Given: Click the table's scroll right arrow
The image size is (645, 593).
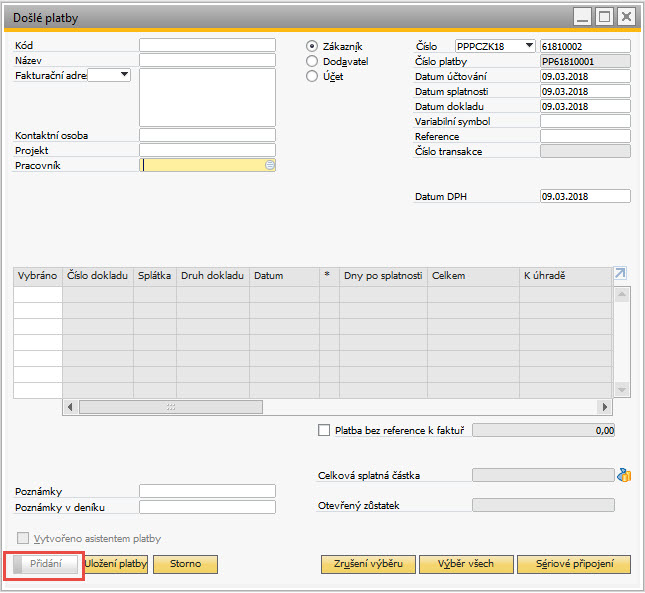Looking at the screenshot, I should click(x=604, y=407).
